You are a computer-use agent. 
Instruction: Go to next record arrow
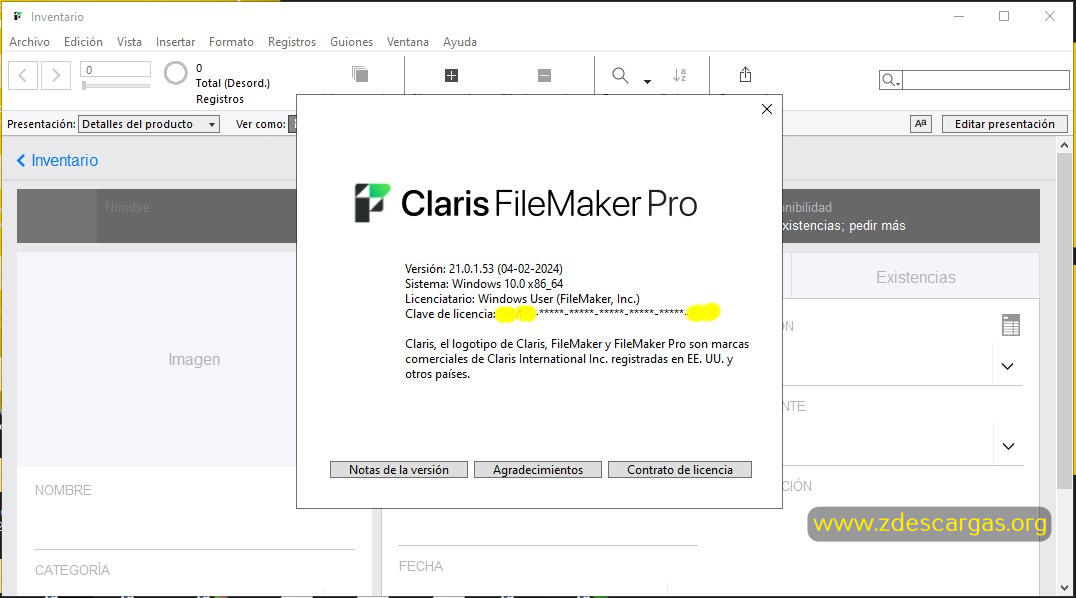[56, 75]
